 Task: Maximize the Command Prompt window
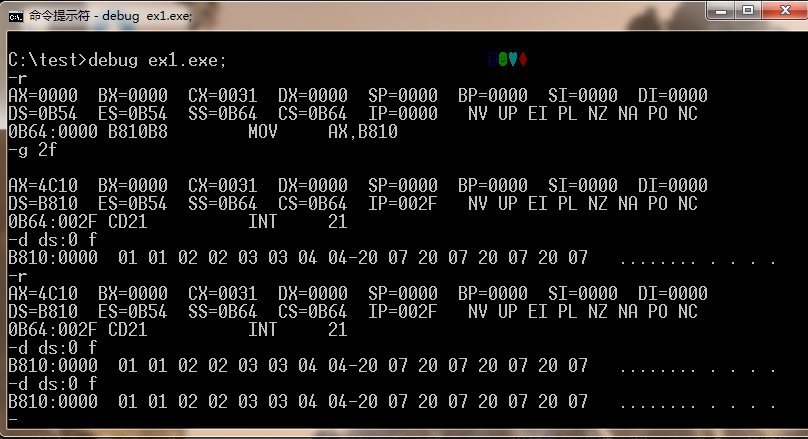coord(748,10)
